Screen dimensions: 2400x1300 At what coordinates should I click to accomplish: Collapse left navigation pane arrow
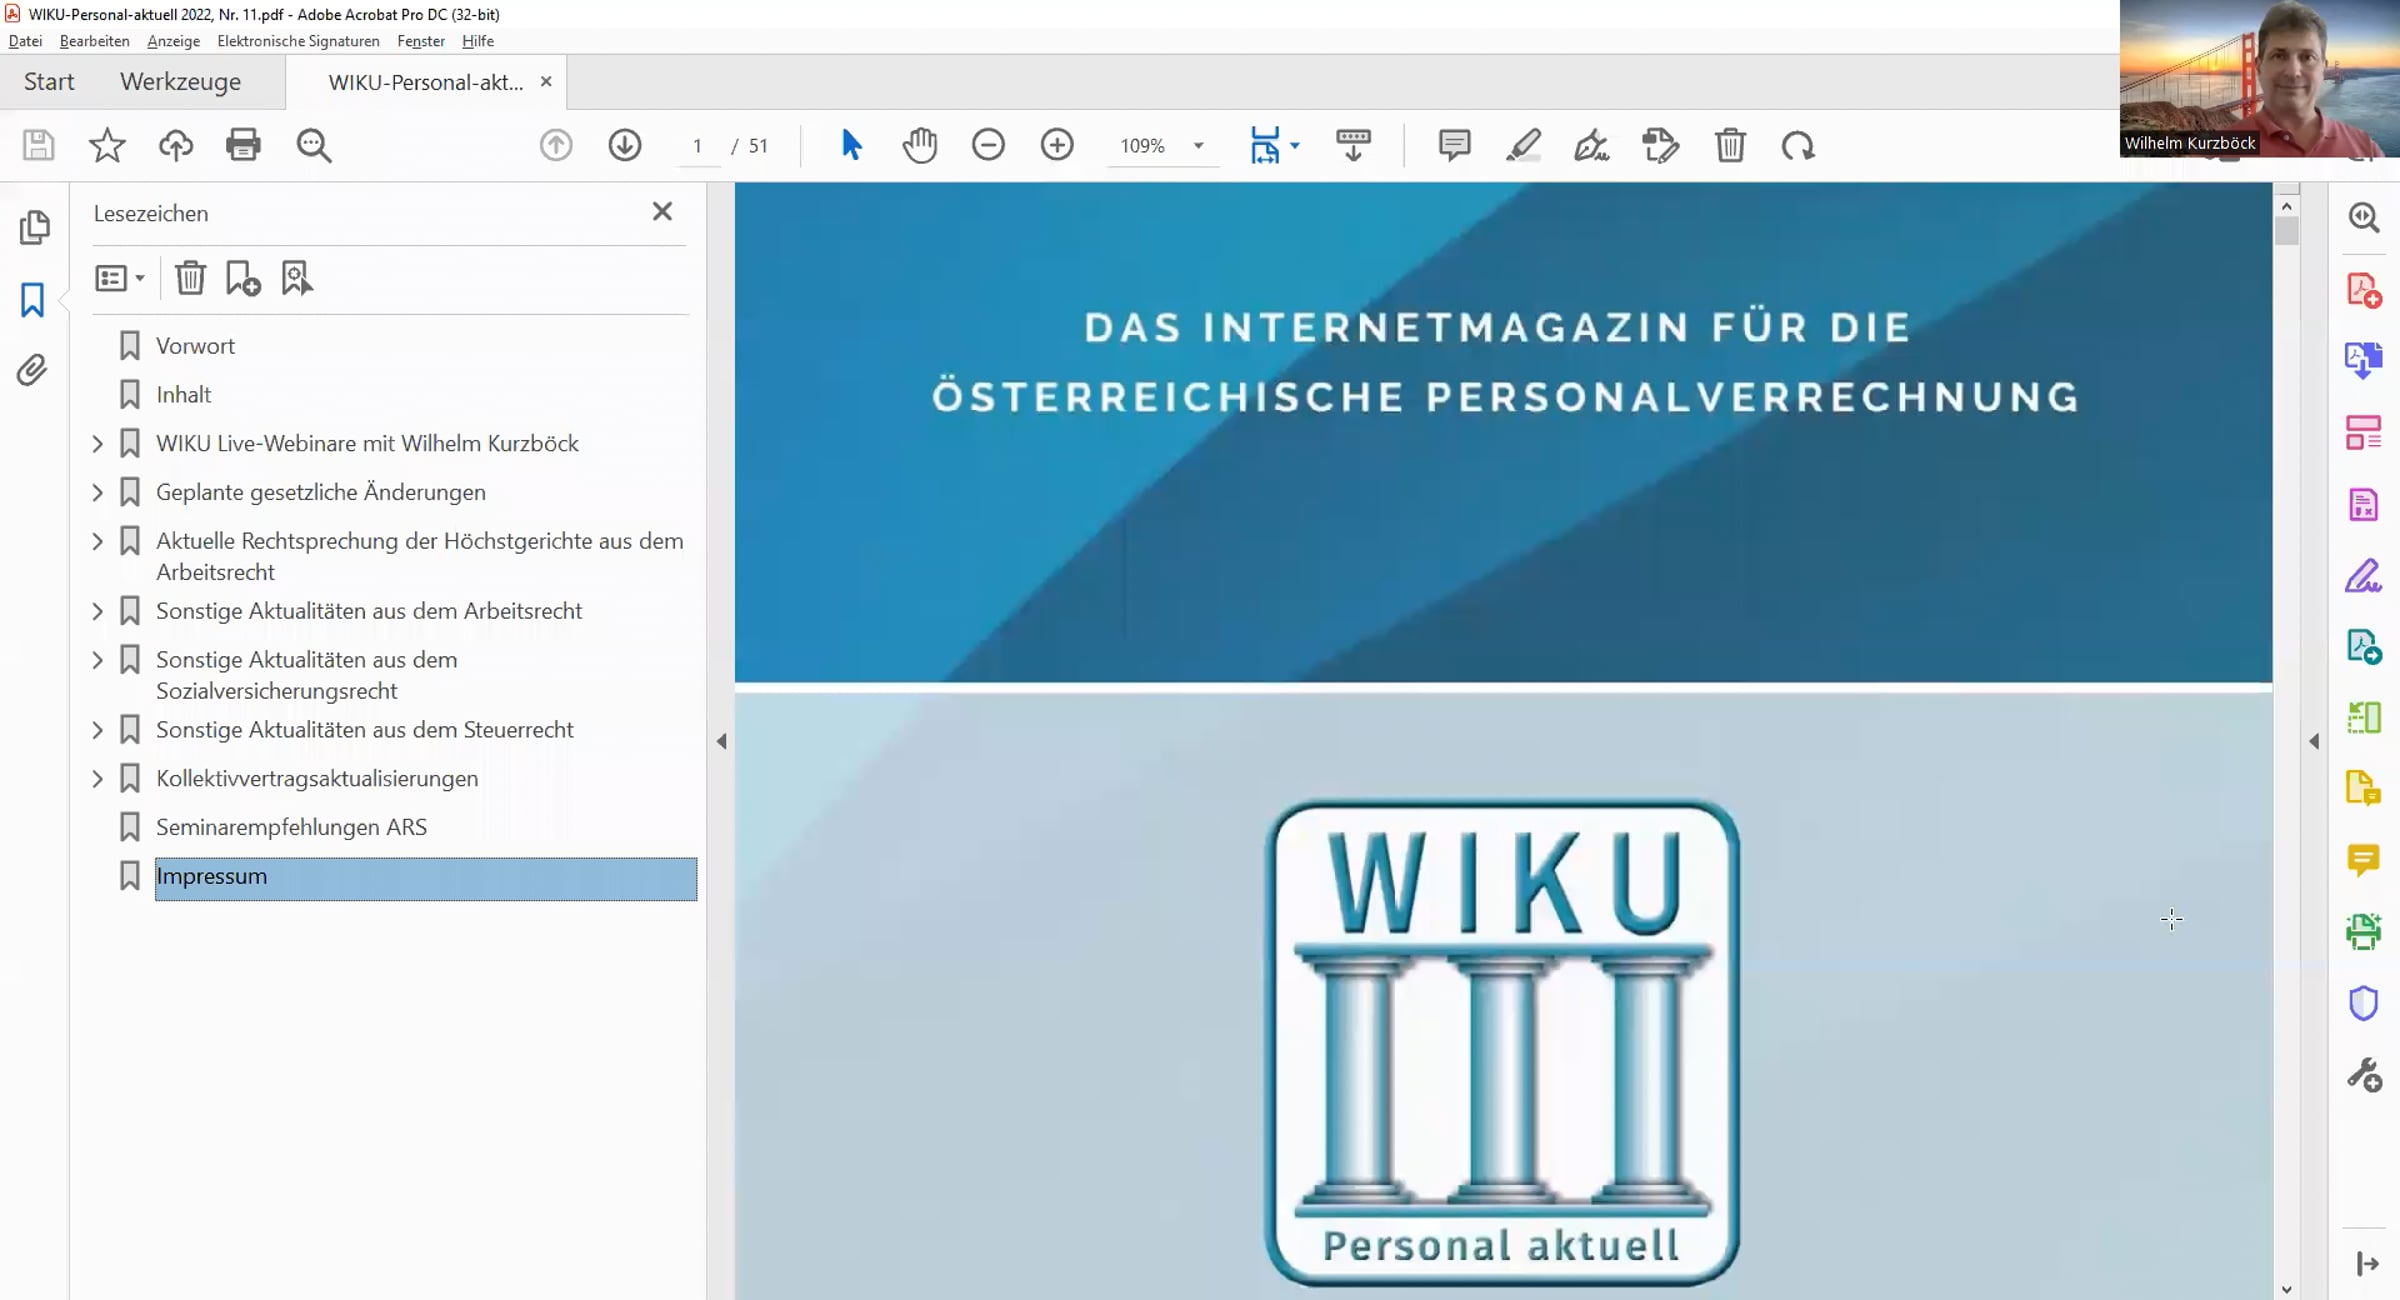(721, 741)
